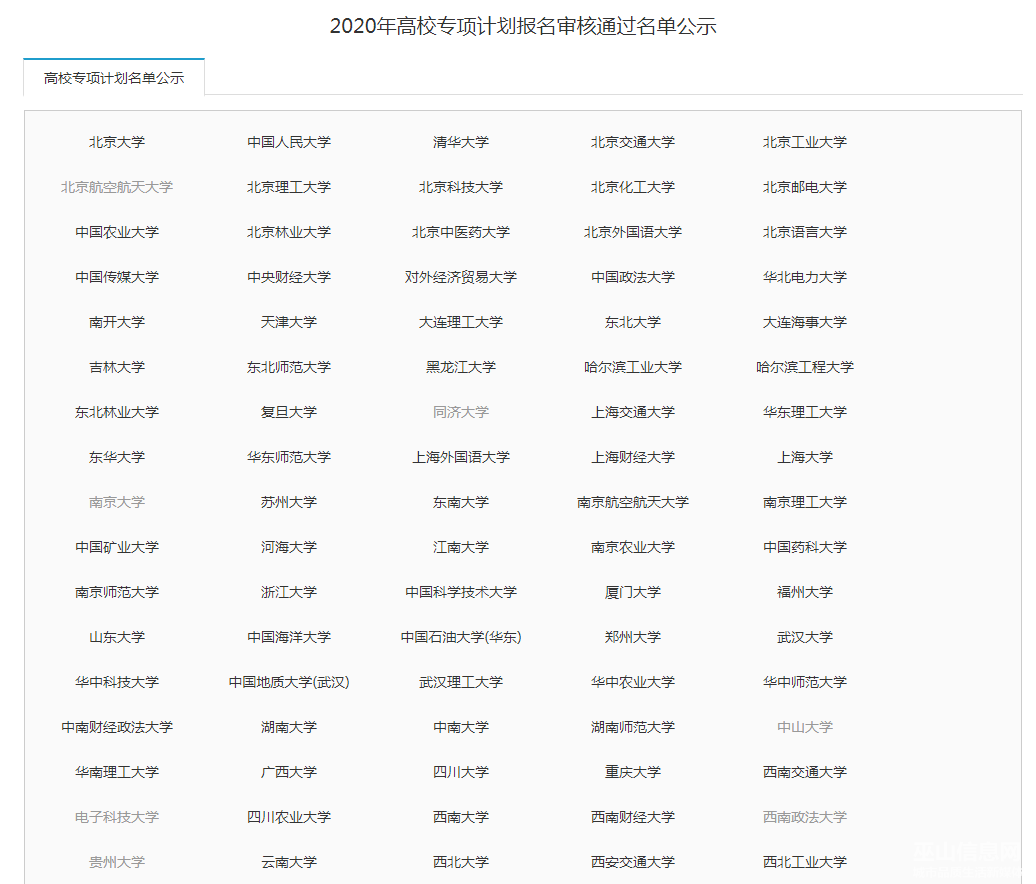Open 北京化工大学 link
The height and width of the screenshot is (884, 1036).
pos(632,187)
